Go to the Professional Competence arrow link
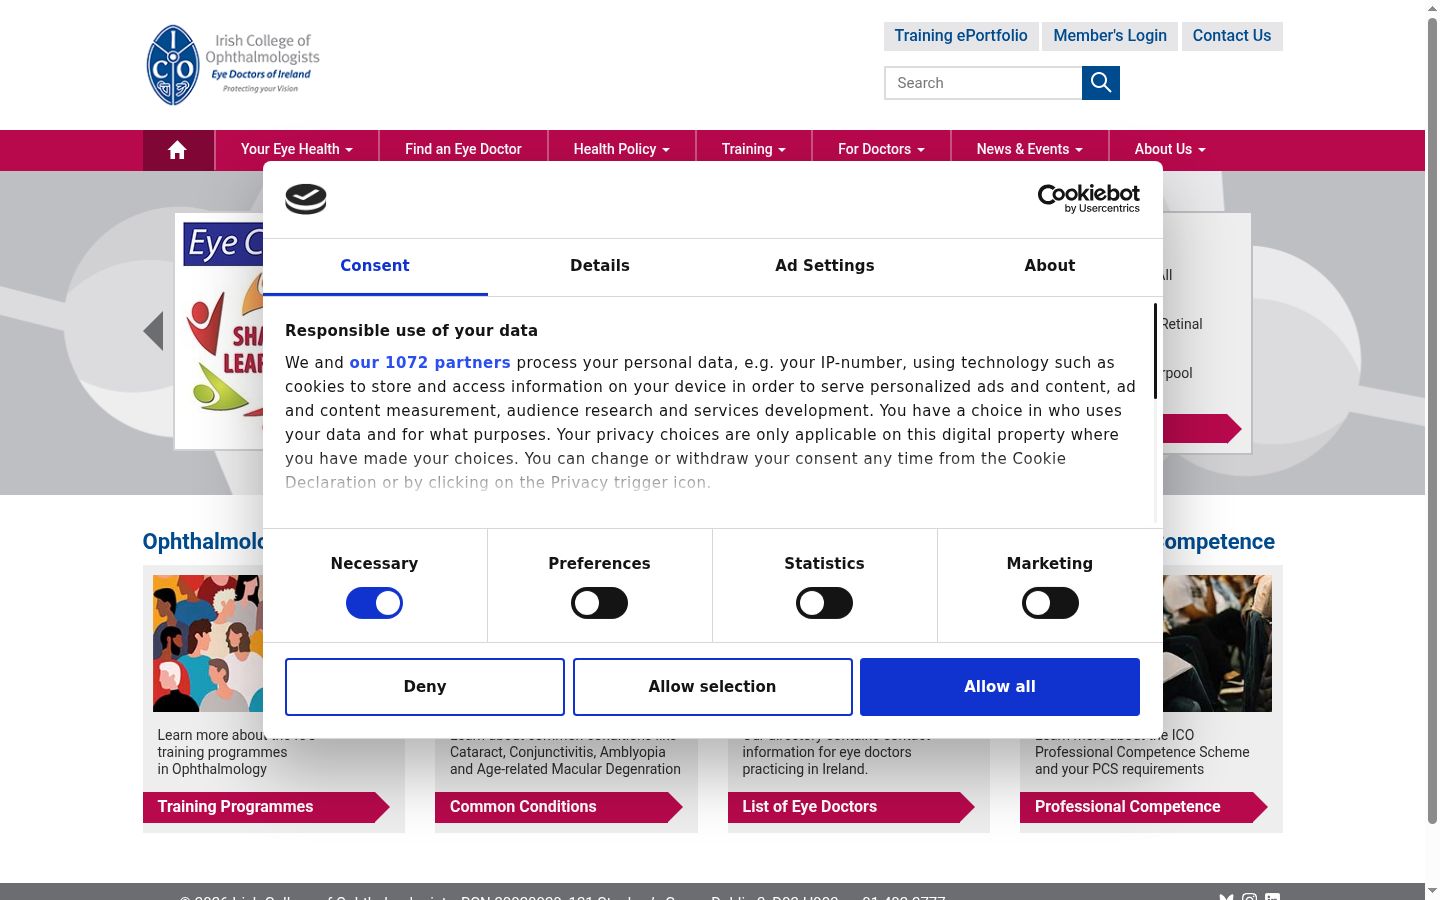This screenshot has width=1440, height=900. tap(1144, 807)
